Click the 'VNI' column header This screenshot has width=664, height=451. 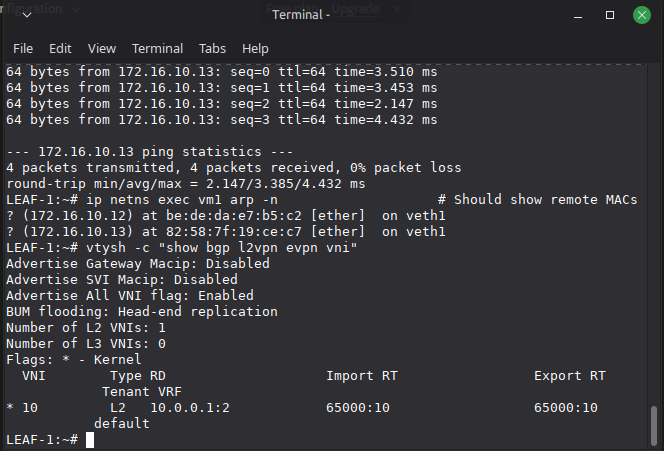[x=34, y=376]
